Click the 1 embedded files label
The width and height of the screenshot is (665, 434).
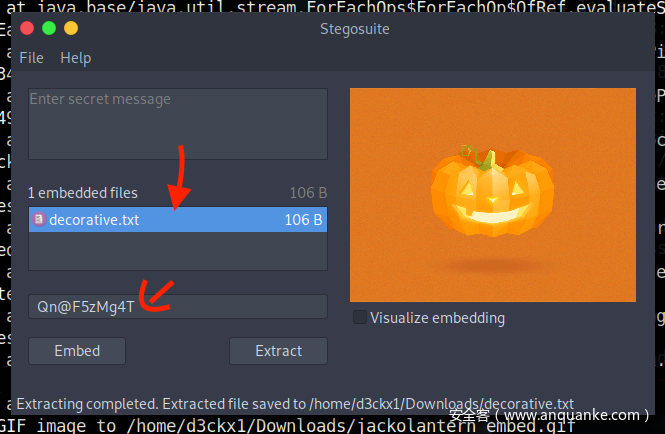pyautogui.click(x=83, y=193)
